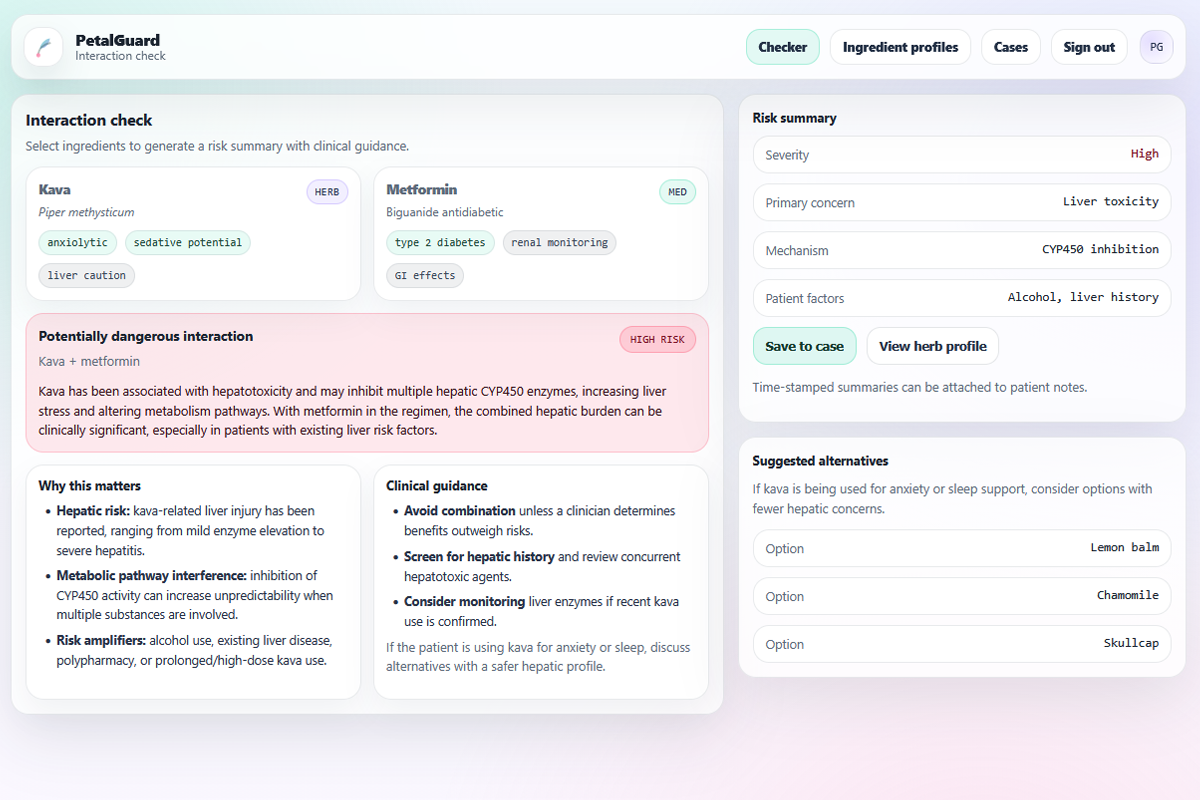
Task: Choose the Chamomile alternative option
Action: [961, 596]
